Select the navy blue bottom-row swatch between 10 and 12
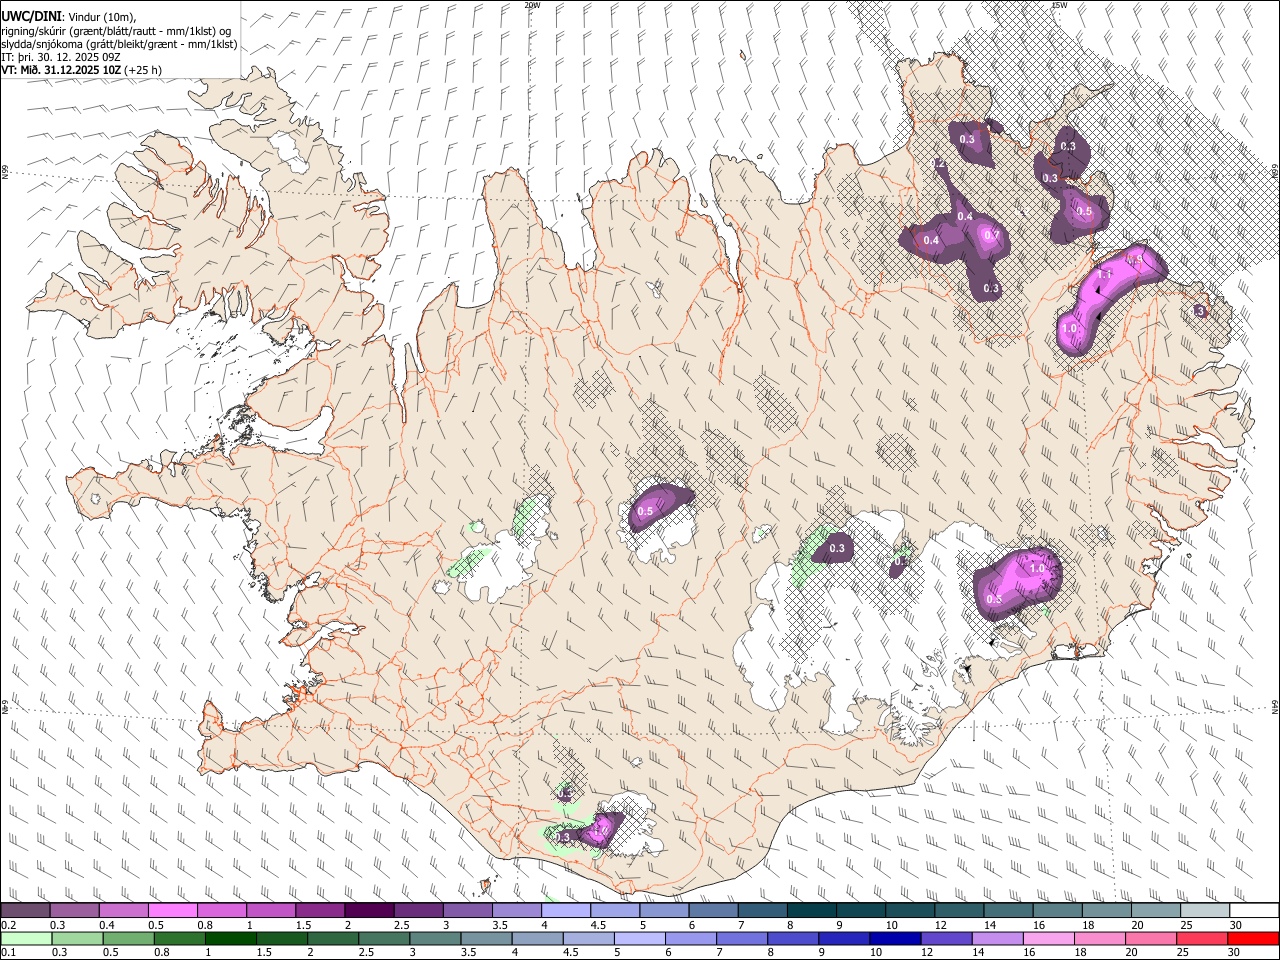The height and width of the screenshot is (960, 1280). pyautogui.click(x=894, y=938)
